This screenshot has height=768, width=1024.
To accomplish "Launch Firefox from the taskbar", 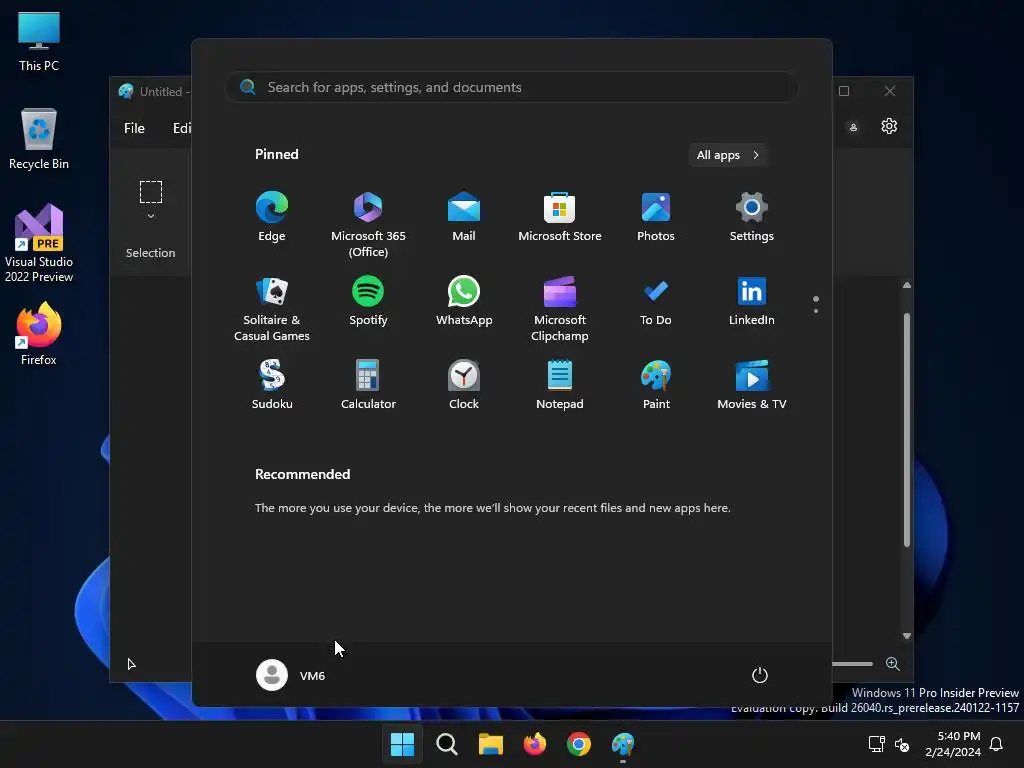I will (535, 744).
